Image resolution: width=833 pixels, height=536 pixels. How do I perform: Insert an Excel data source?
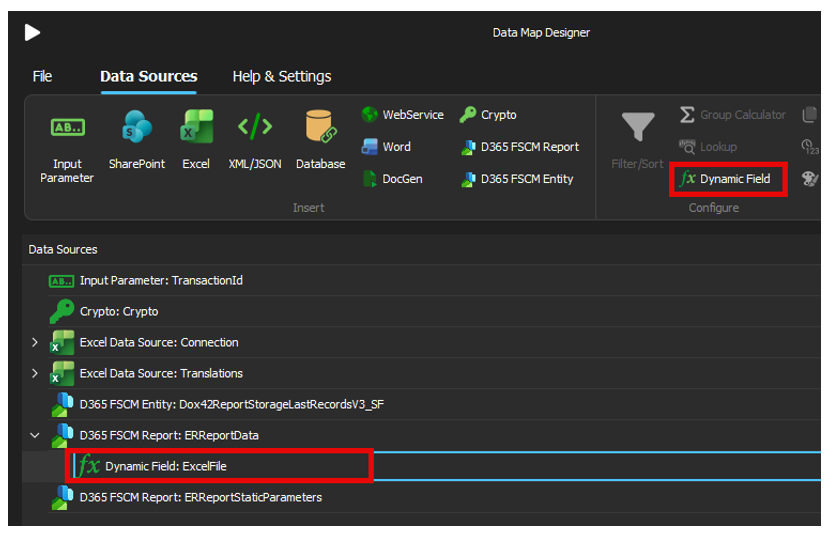[x=196, y=140]
